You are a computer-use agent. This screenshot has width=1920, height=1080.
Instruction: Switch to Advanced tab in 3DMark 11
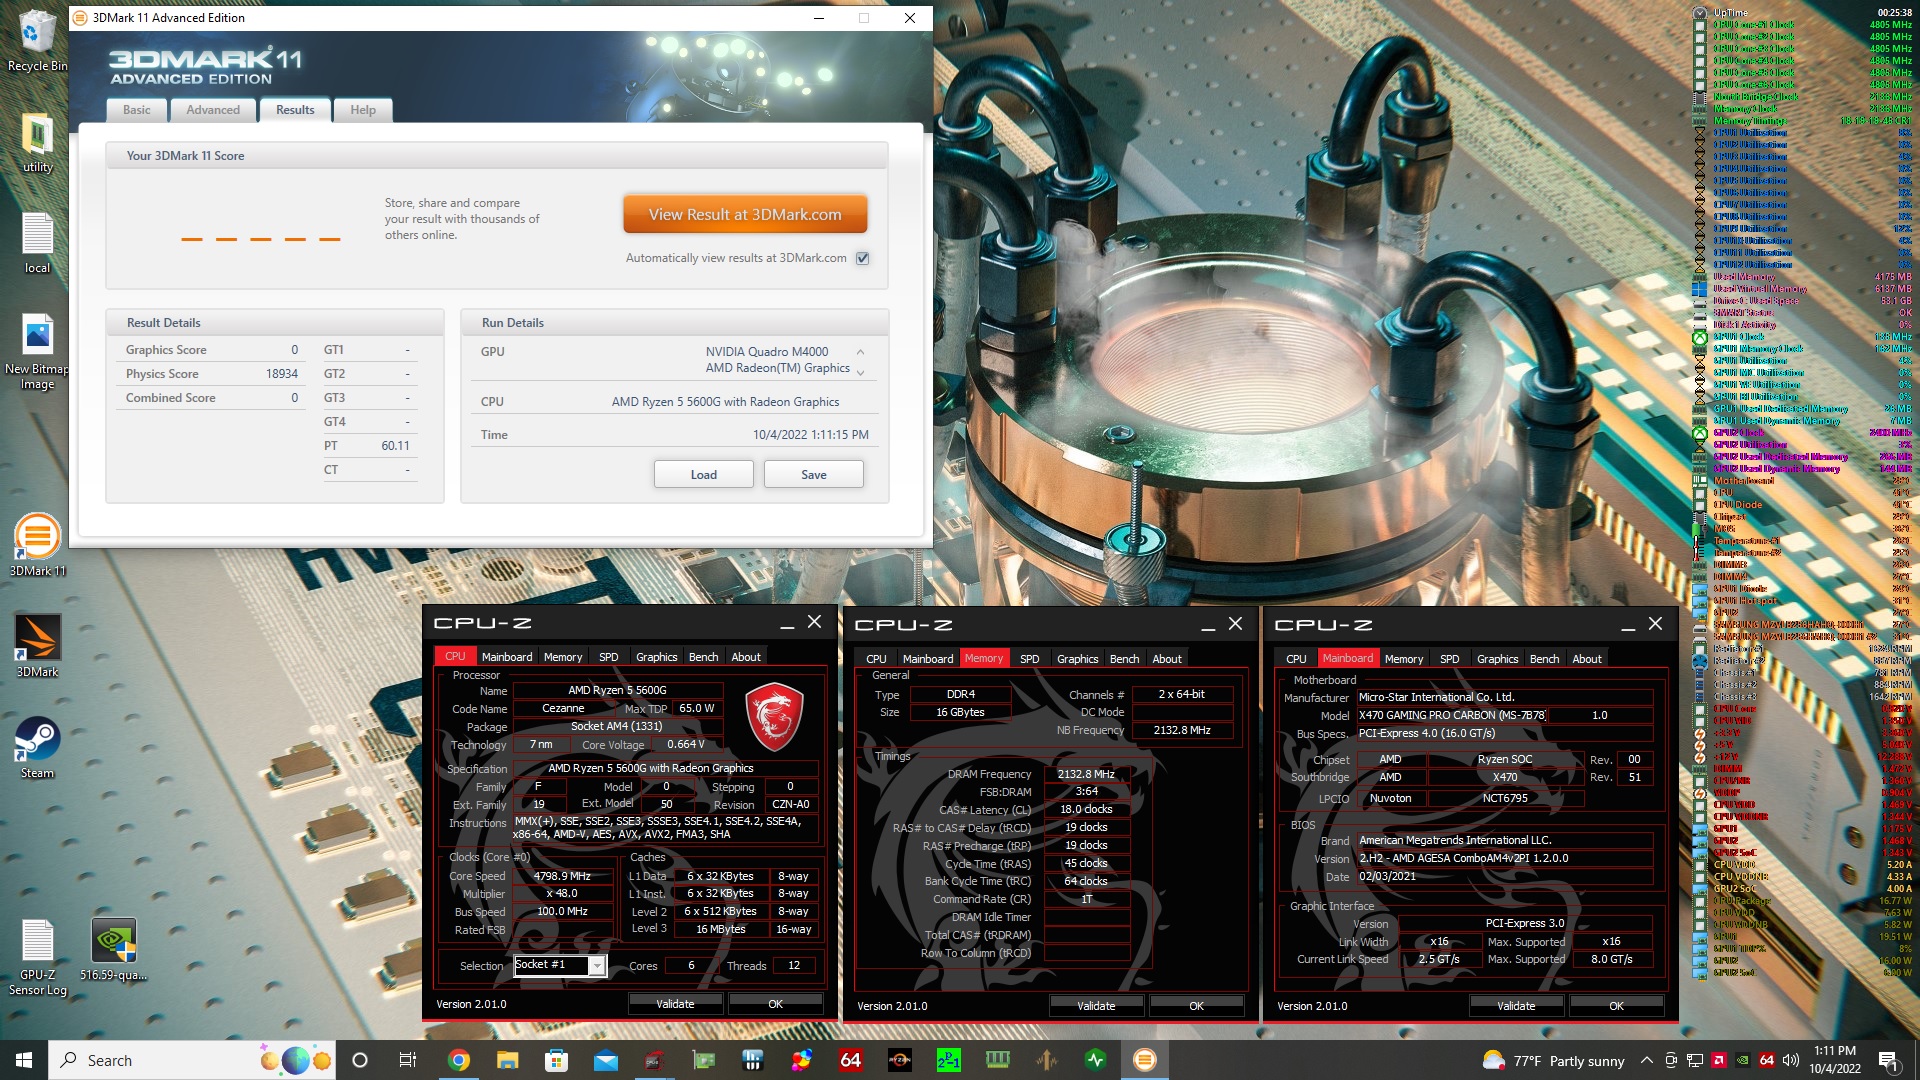click(x=213, y=110)
